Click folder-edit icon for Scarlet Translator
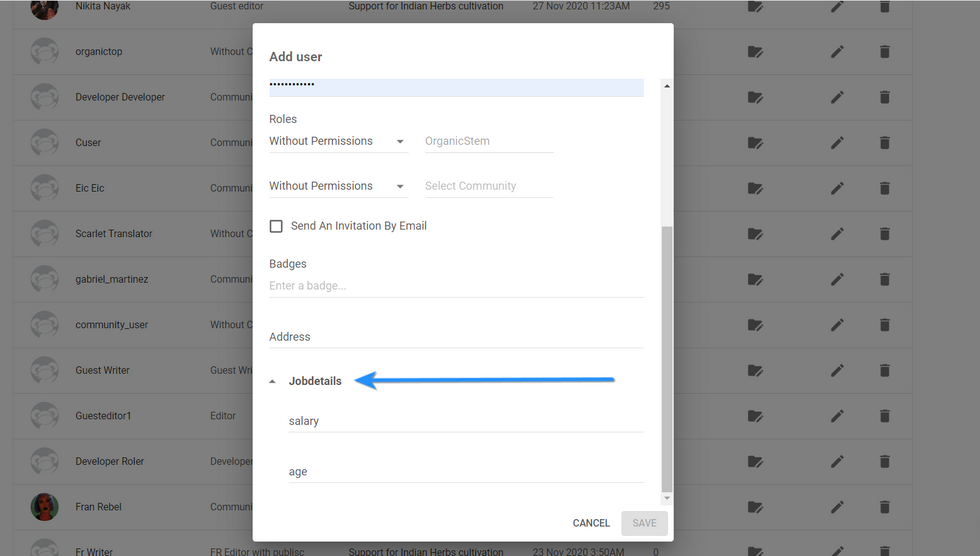The width and height of the screenshot is (980, 556). [x=755, y=234]
